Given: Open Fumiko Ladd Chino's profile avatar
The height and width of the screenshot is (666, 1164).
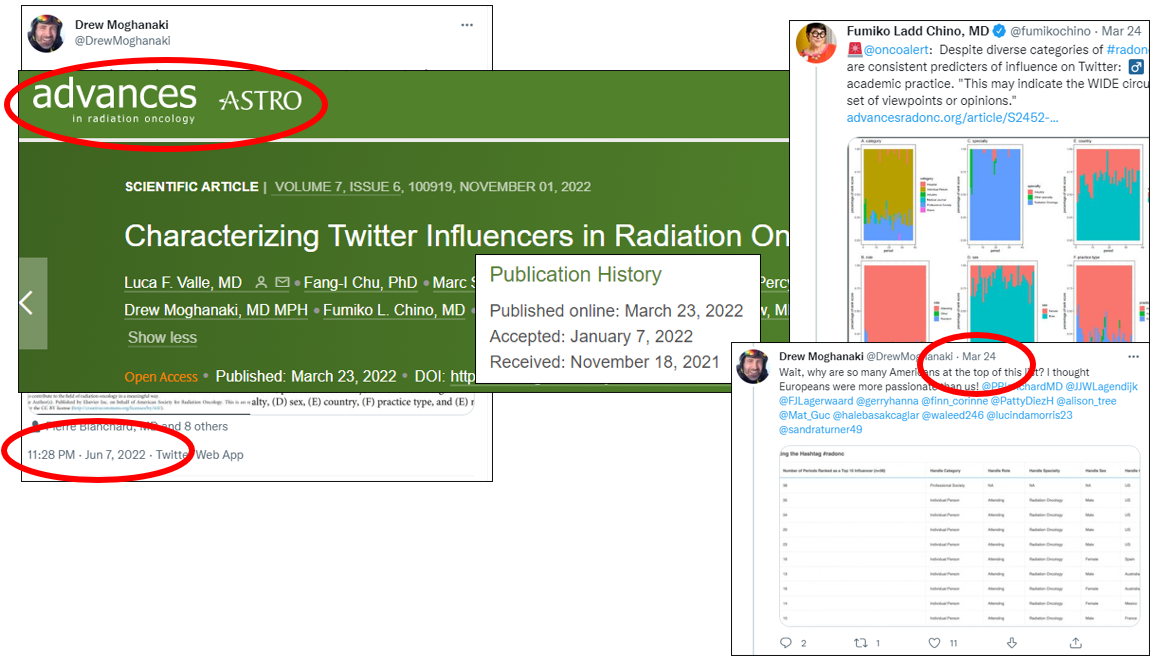Looking at the screenshot, I should tap(816, 42).
